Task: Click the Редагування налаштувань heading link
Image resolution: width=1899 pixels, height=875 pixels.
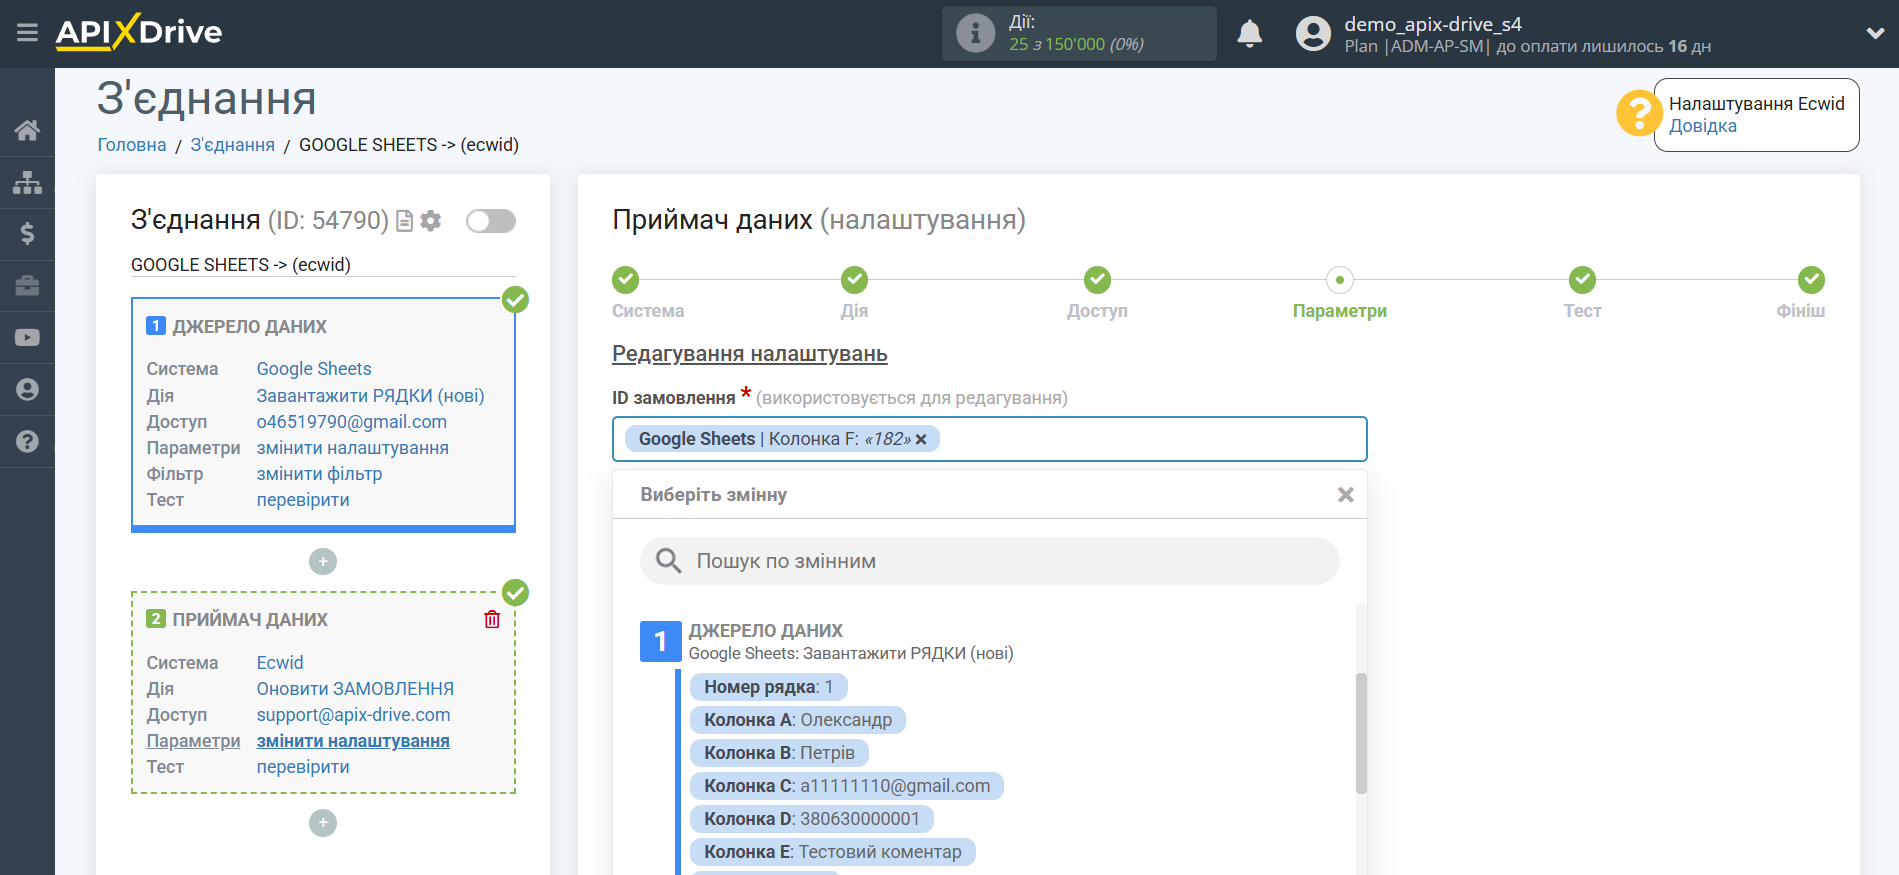Action: point(749,354)
